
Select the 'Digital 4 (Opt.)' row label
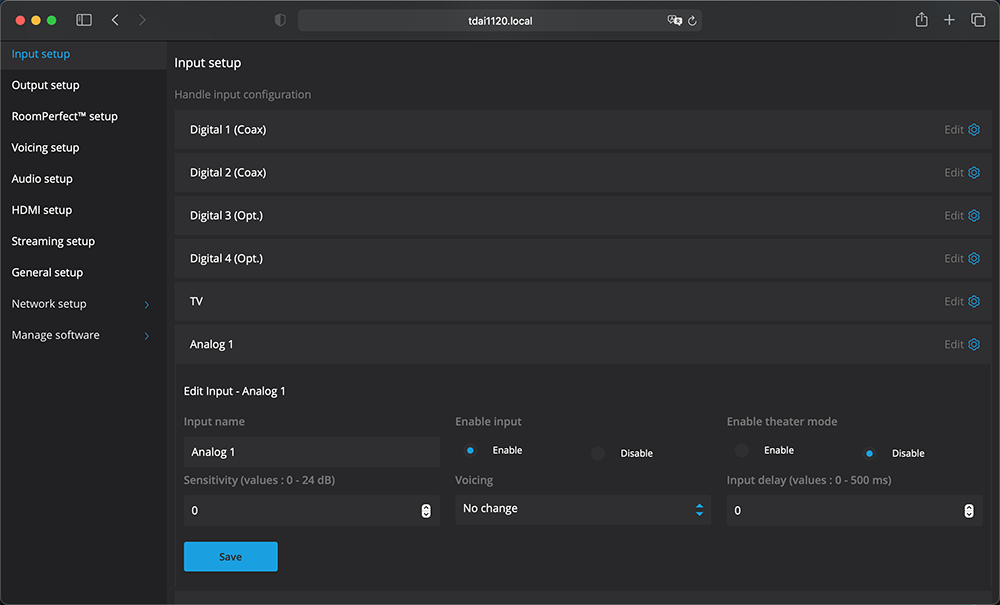[226, 258]
